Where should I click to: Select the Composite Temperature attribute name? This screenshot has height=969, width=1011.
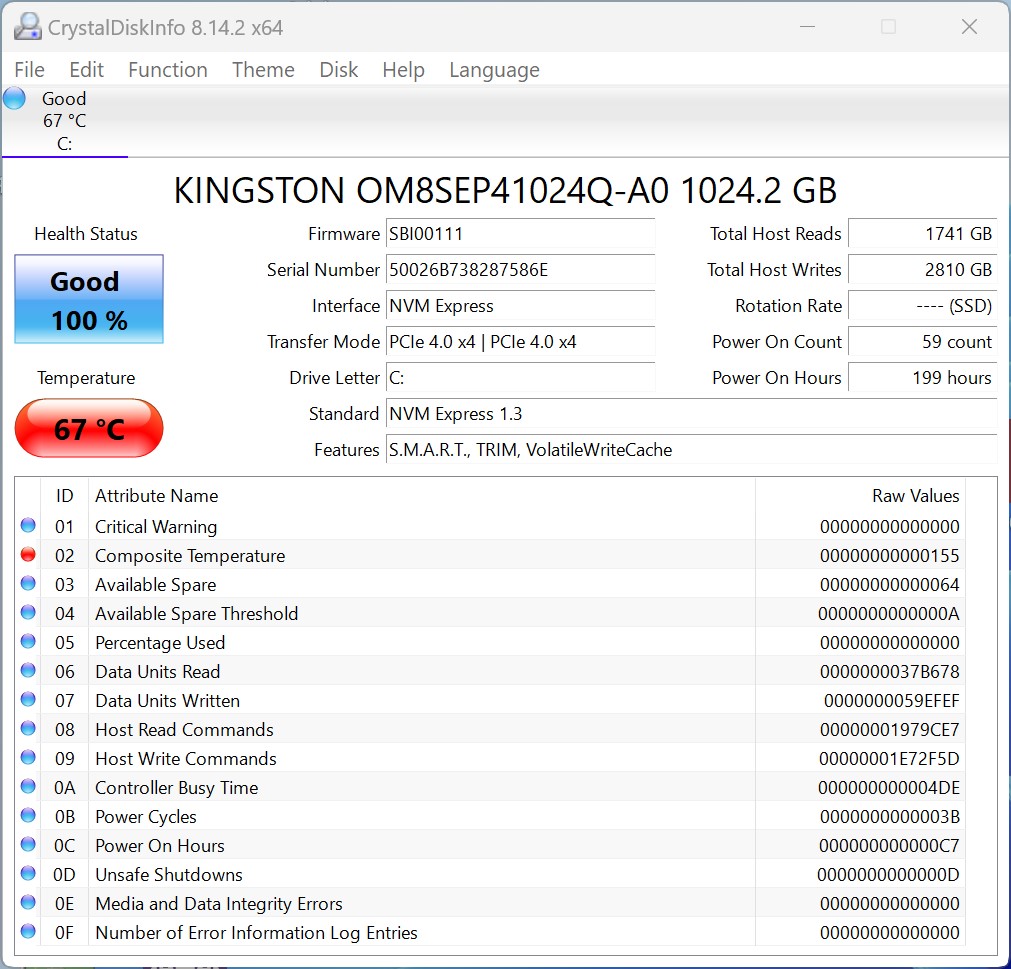tap(190, 556)
